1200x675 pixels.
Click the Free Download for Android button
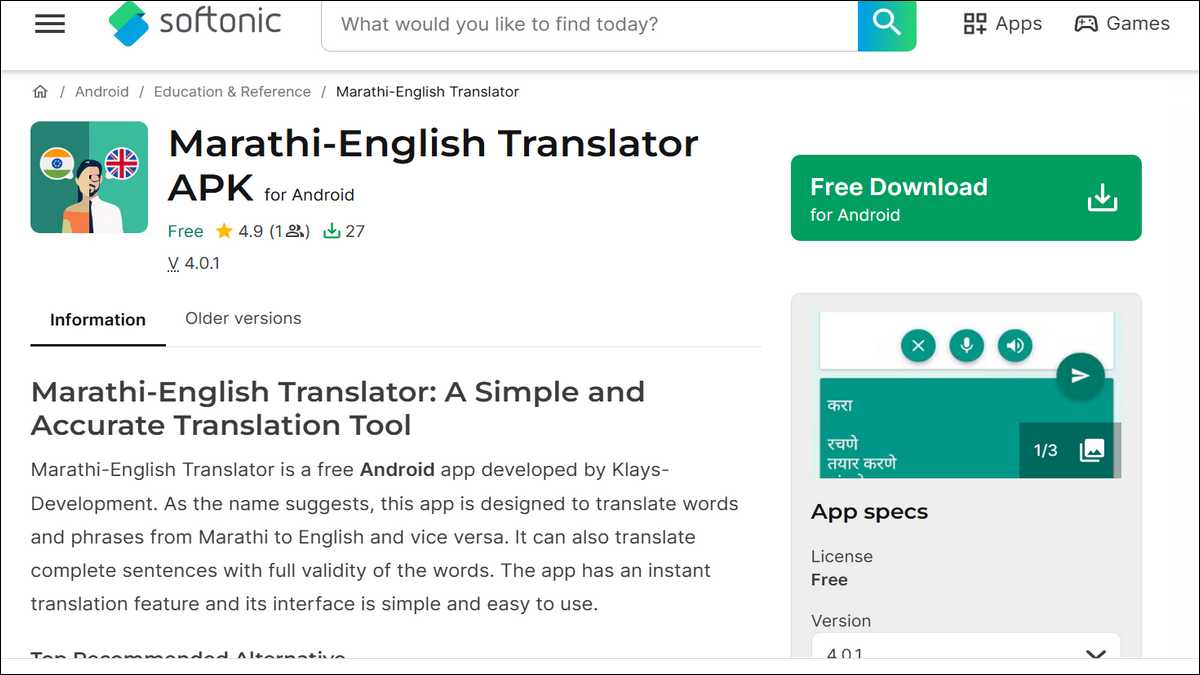point(966,198)
